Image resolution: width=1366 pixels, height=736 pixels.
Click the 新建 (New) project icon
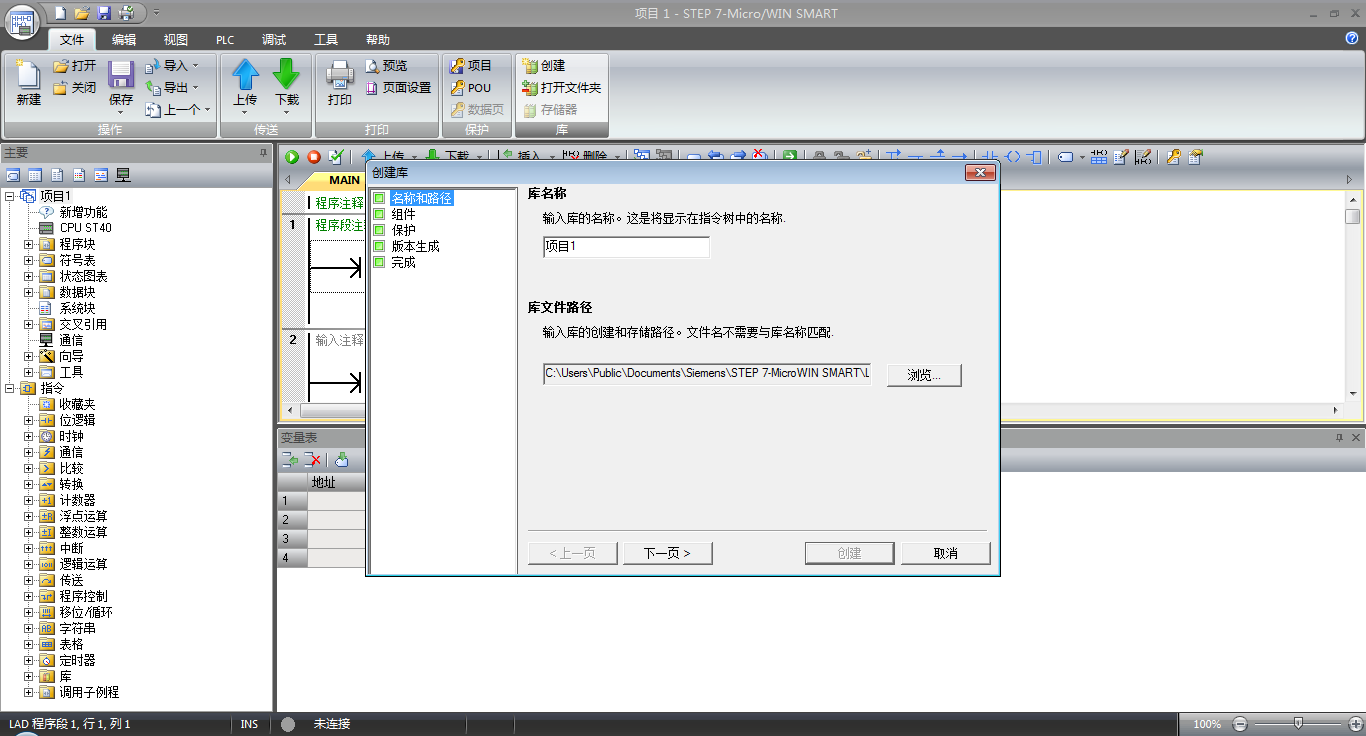coord(28,76)
